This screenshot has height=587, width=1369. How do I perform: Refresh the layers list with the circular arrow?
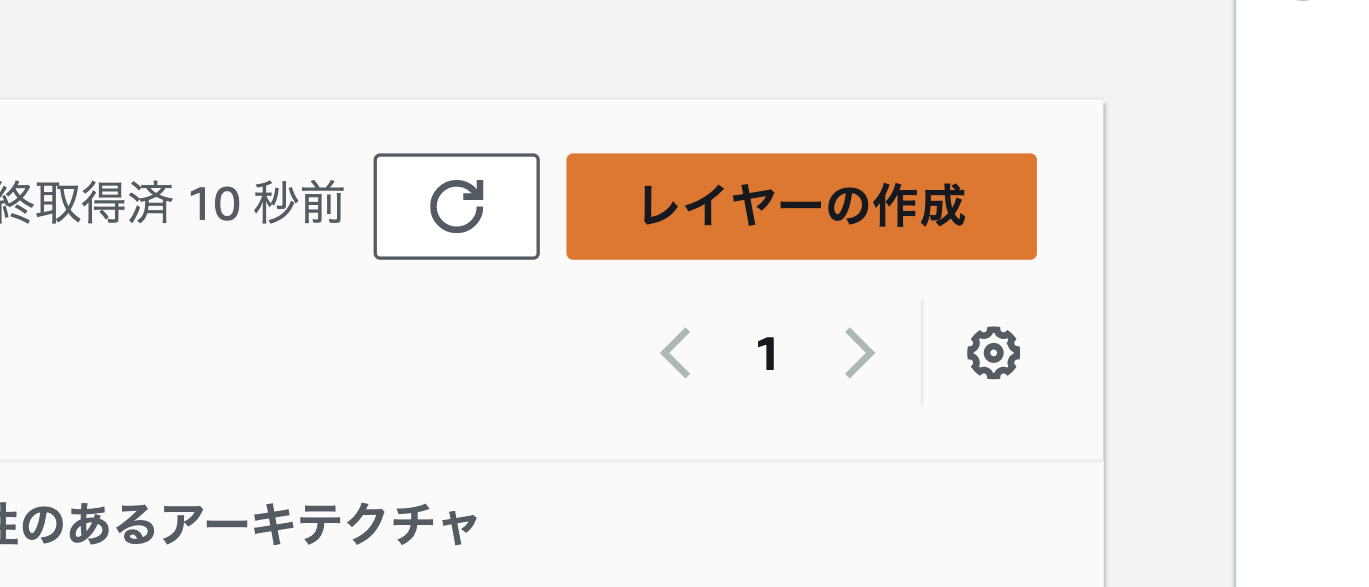point(456,206)
